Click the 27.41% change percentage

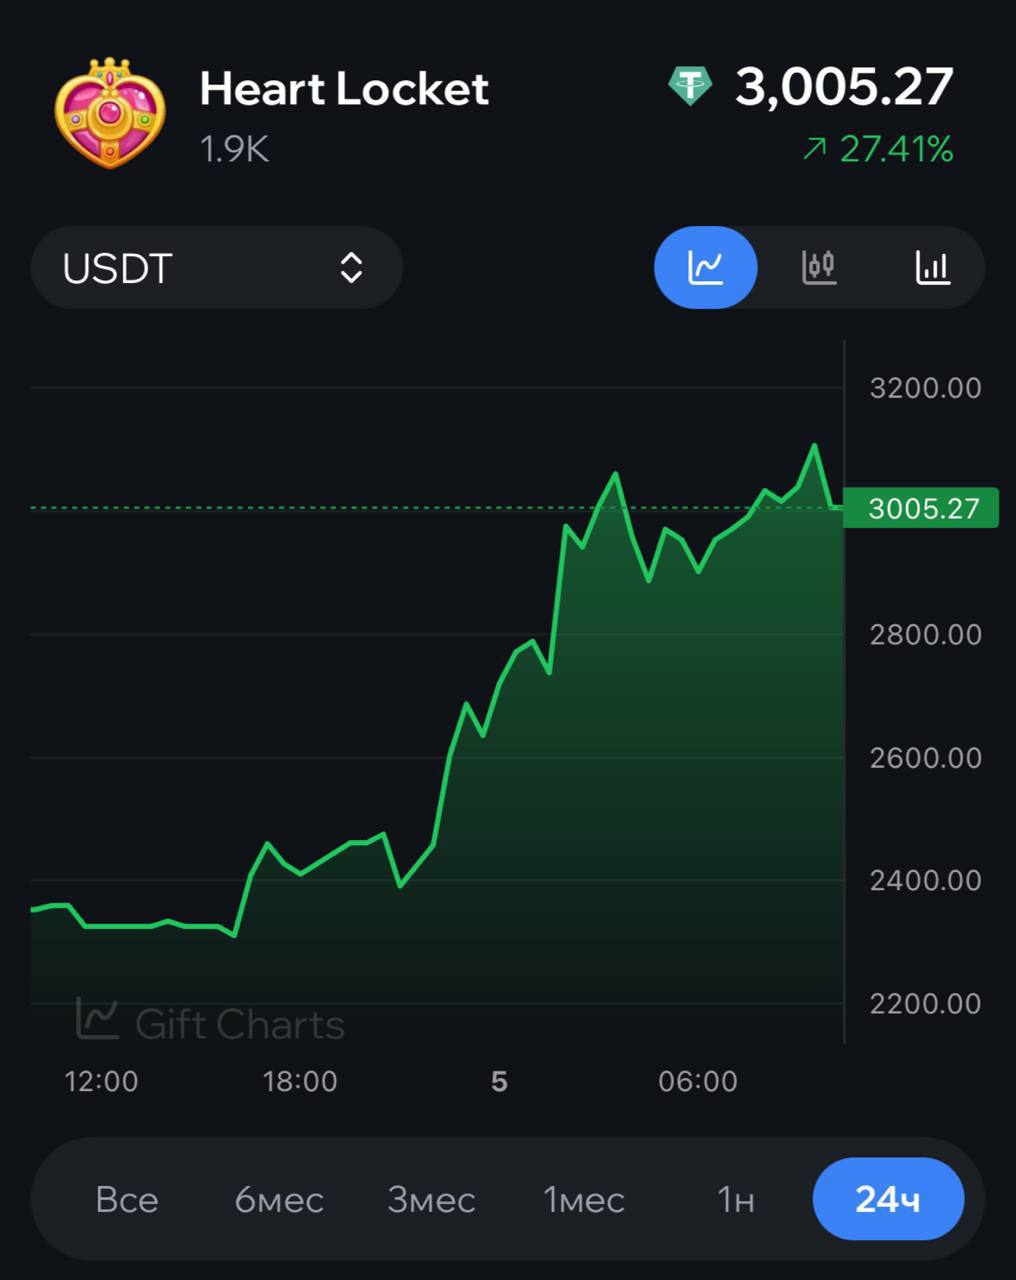[x=896, y=150]
